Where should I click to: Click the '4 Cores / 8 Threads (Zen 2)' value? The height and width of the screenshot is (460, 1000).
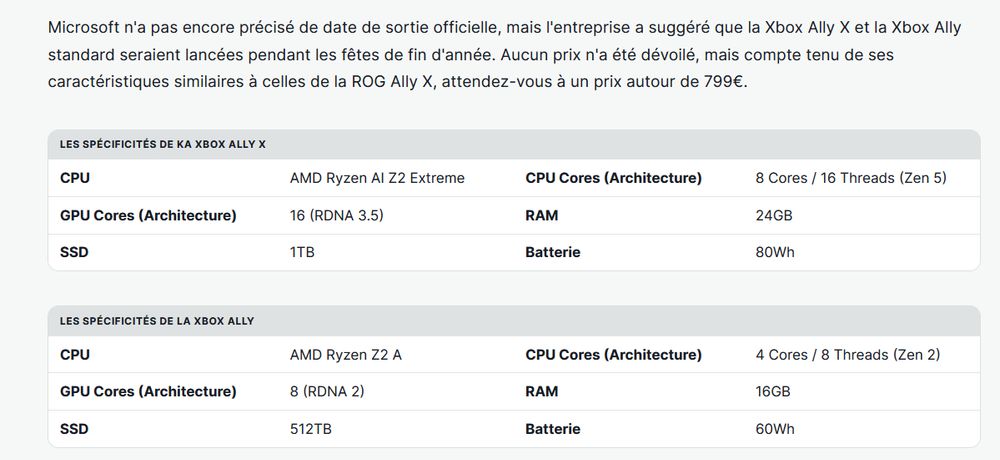point(847,354)
